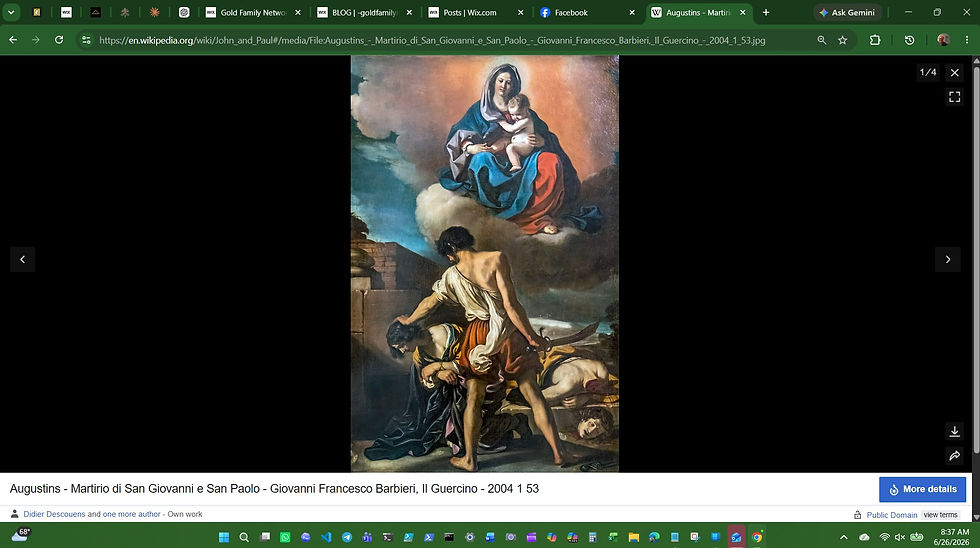Switch to the pinned white Wix tab

pos(66,12)
